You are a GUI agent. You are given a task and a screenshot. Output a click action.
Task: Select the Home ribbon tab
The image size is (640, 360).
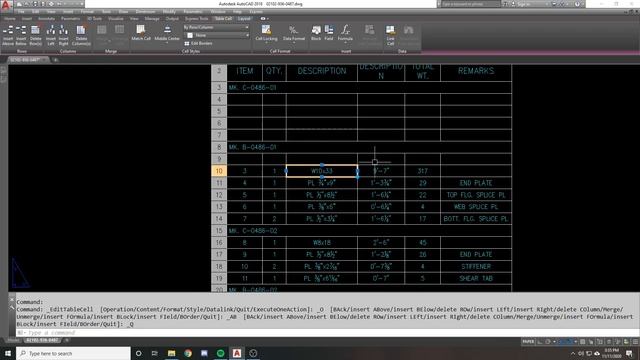tap(9, 18)
